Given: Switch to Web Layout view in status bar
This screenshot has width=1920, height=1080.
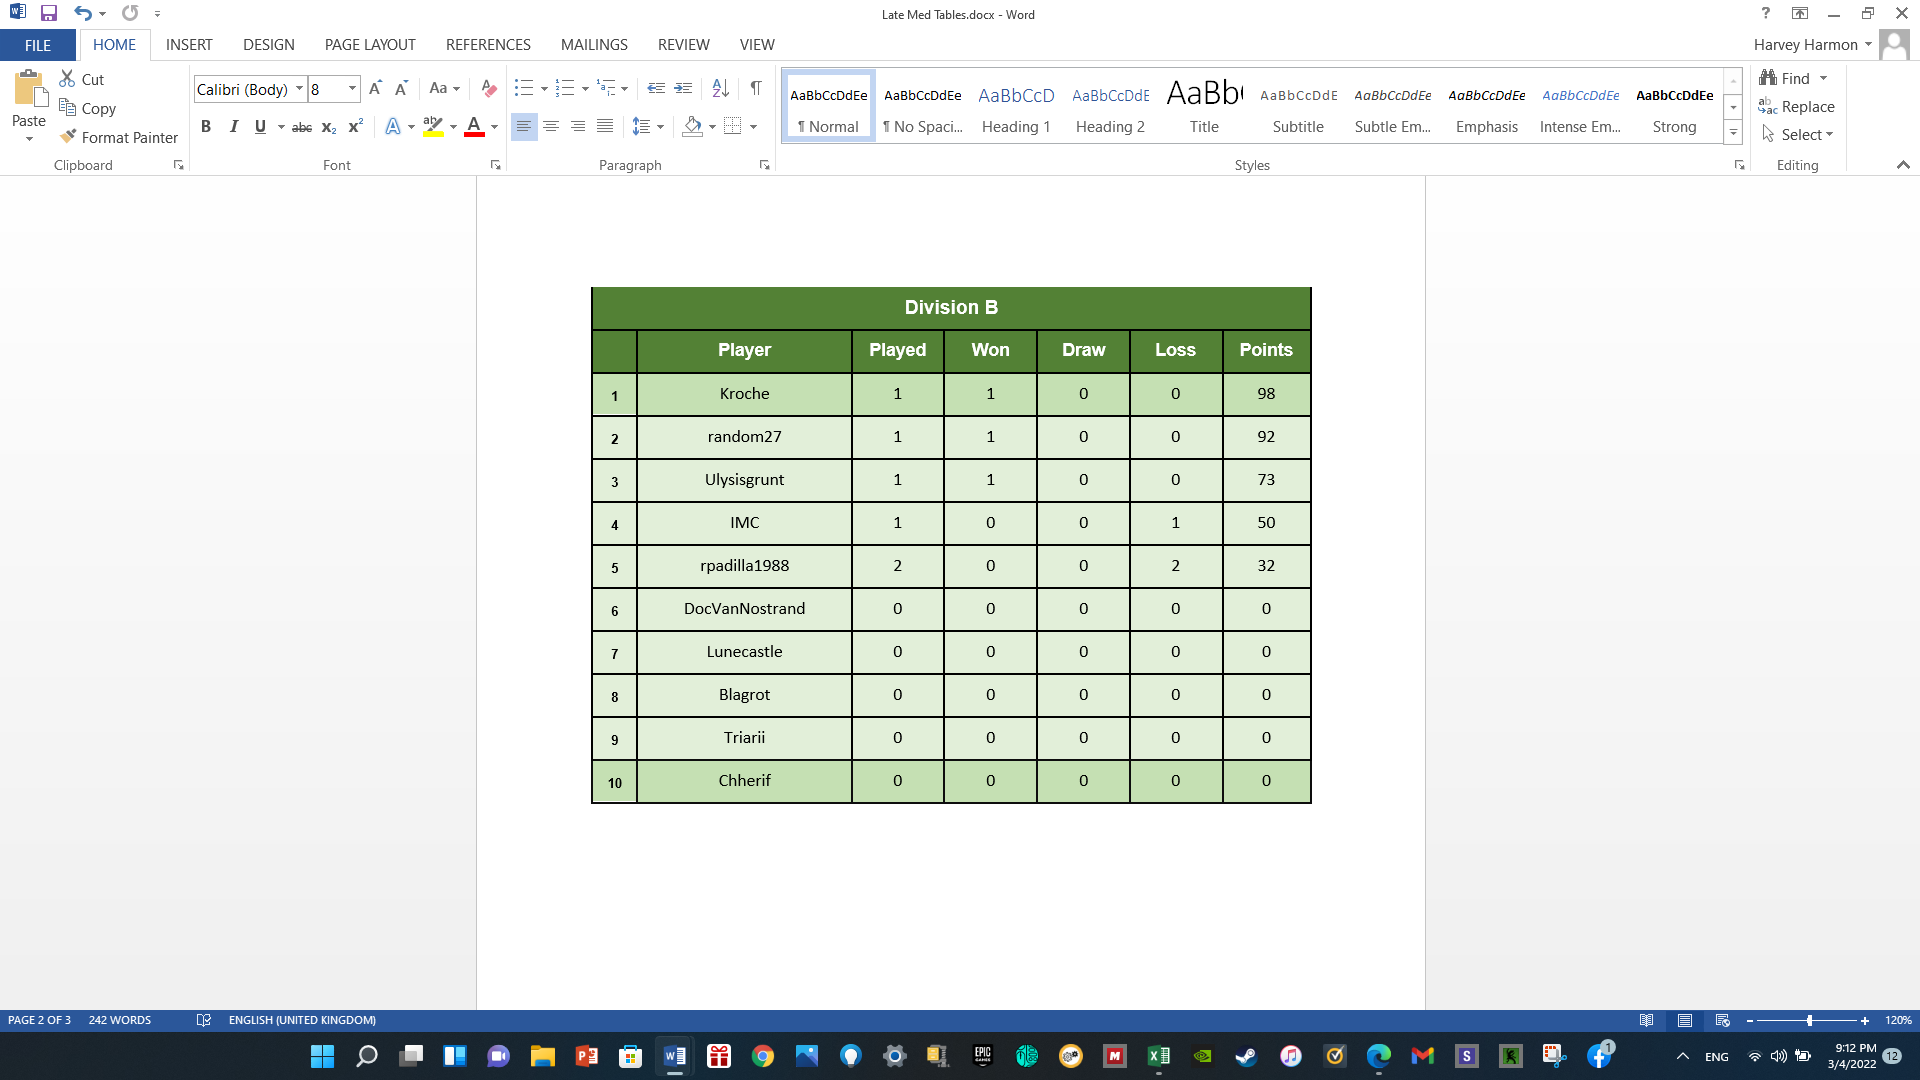Looking at the screenshot, I should pyautogui.click(x=1722, y=1020).
